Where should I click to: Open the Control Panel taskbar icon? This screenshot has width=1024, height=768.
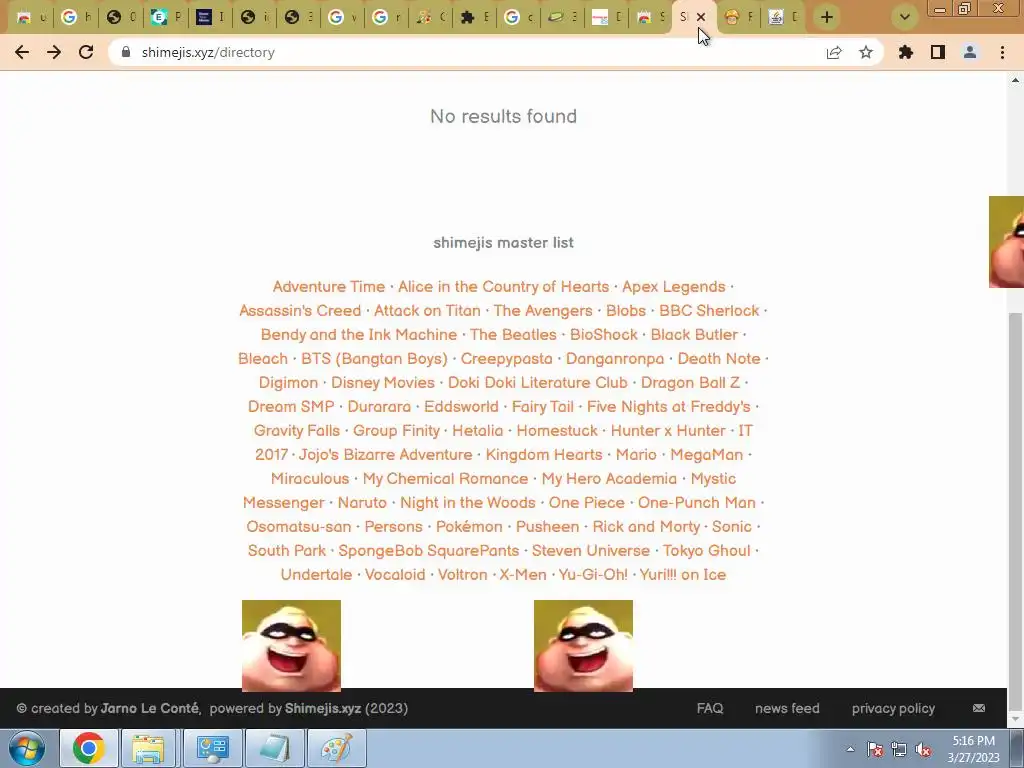[212, 748]
